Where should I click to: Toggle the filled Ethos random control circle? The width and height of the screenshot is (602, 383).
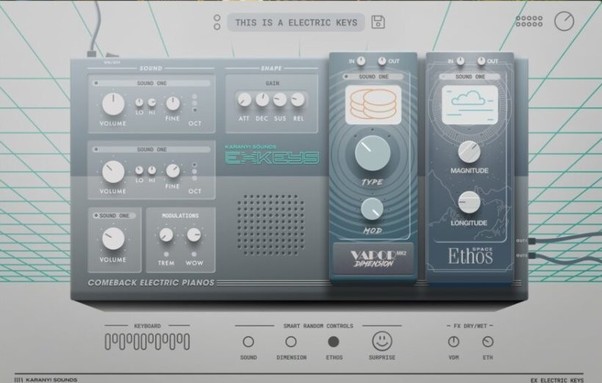334,342
